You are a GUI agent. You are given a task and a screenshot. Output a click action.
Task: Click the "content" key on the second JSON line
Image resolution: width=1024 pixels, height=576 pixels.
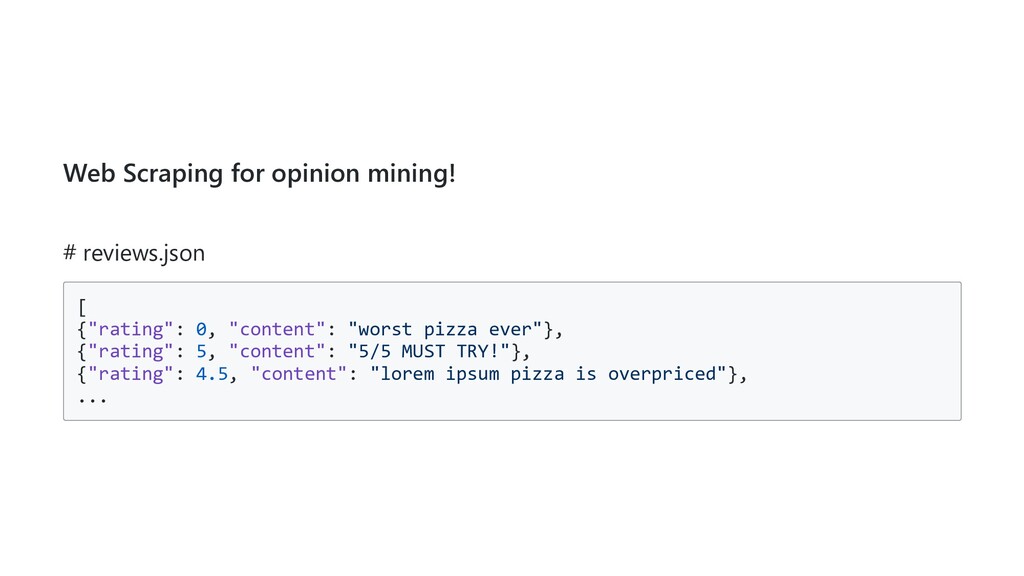click(x=277, y=351)
